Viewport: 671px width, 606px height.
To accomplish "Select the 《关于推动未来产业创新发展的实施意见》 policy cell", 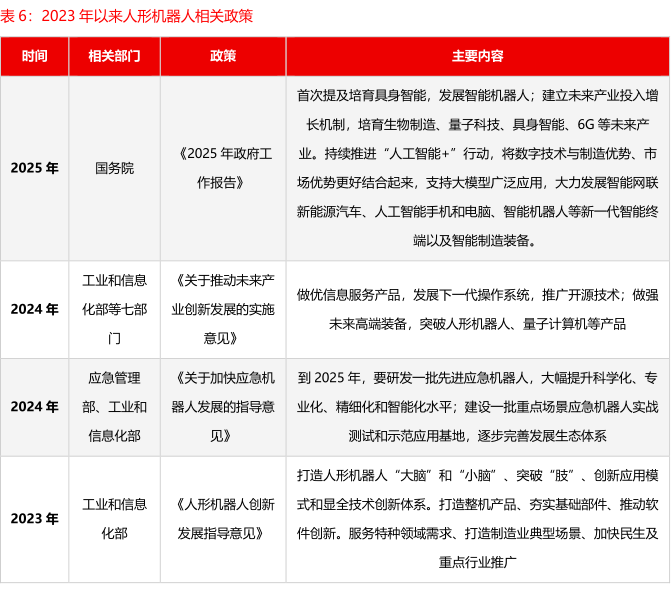I will (223, 309).
